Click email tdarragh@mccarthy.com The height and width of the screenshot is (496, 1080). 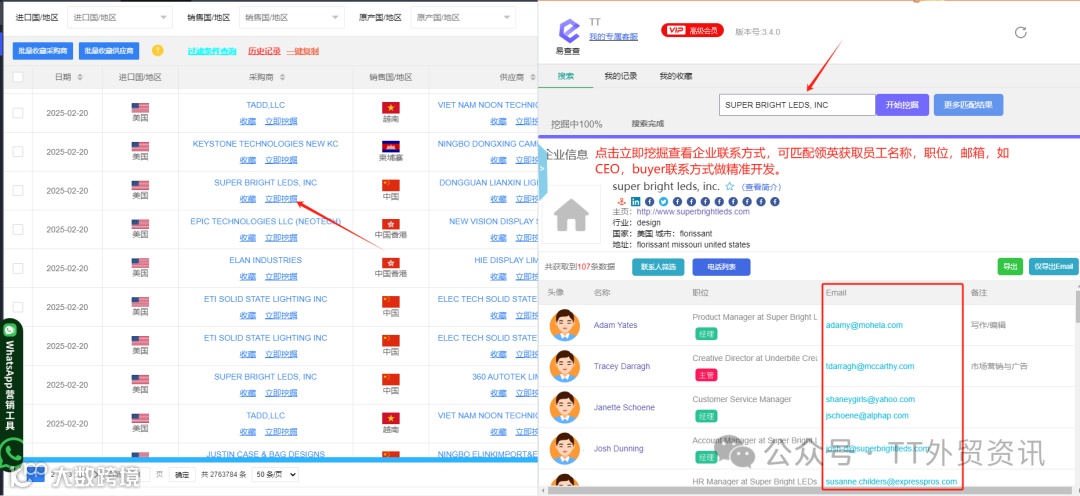tap(870, 366)
